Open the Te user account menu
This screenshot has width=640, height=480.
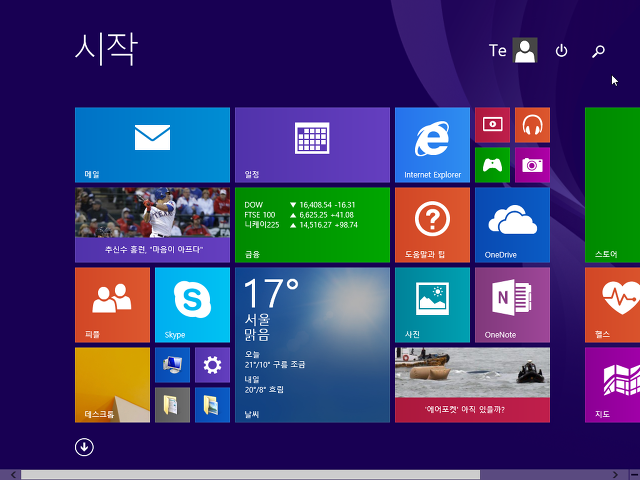(x=513, y=50)
